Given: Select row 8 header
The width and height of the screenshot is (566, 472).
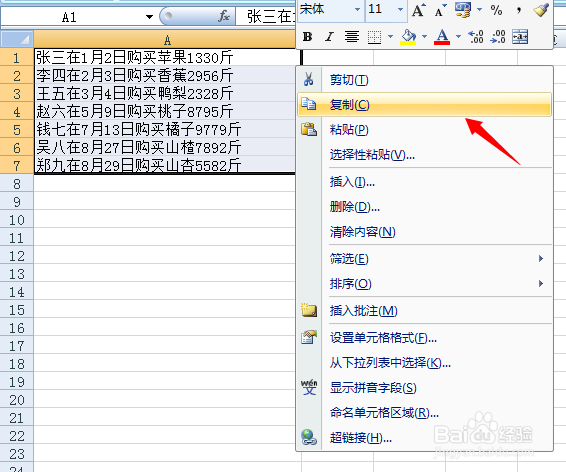Looking at the screenshot, I should tap(17, 184).
